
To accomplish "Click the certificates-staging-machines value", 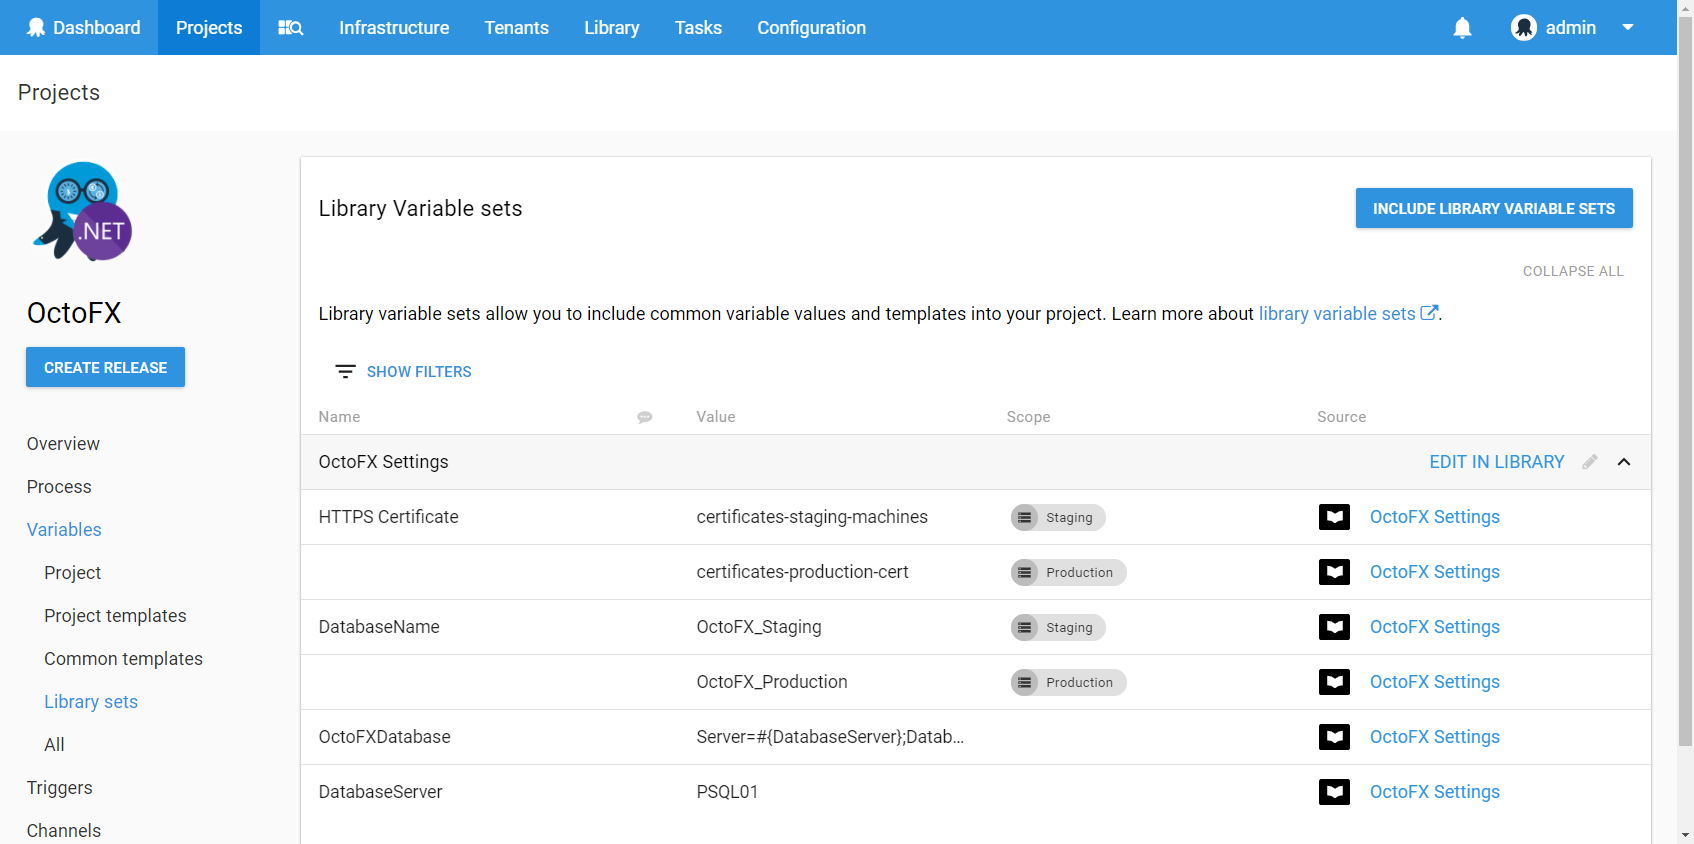I will [x=812, y=517].
